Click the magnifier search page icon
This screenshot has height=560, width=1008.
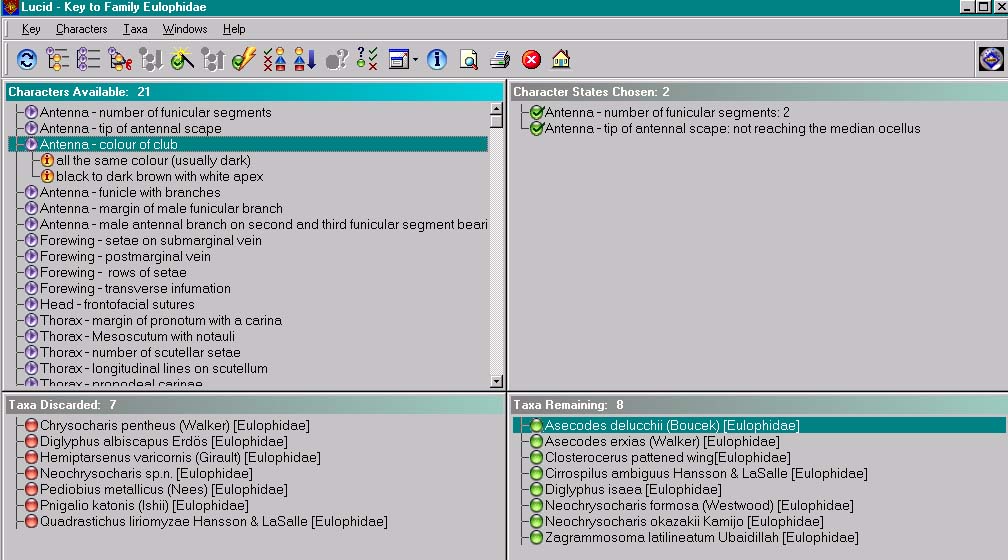[468, 60]
